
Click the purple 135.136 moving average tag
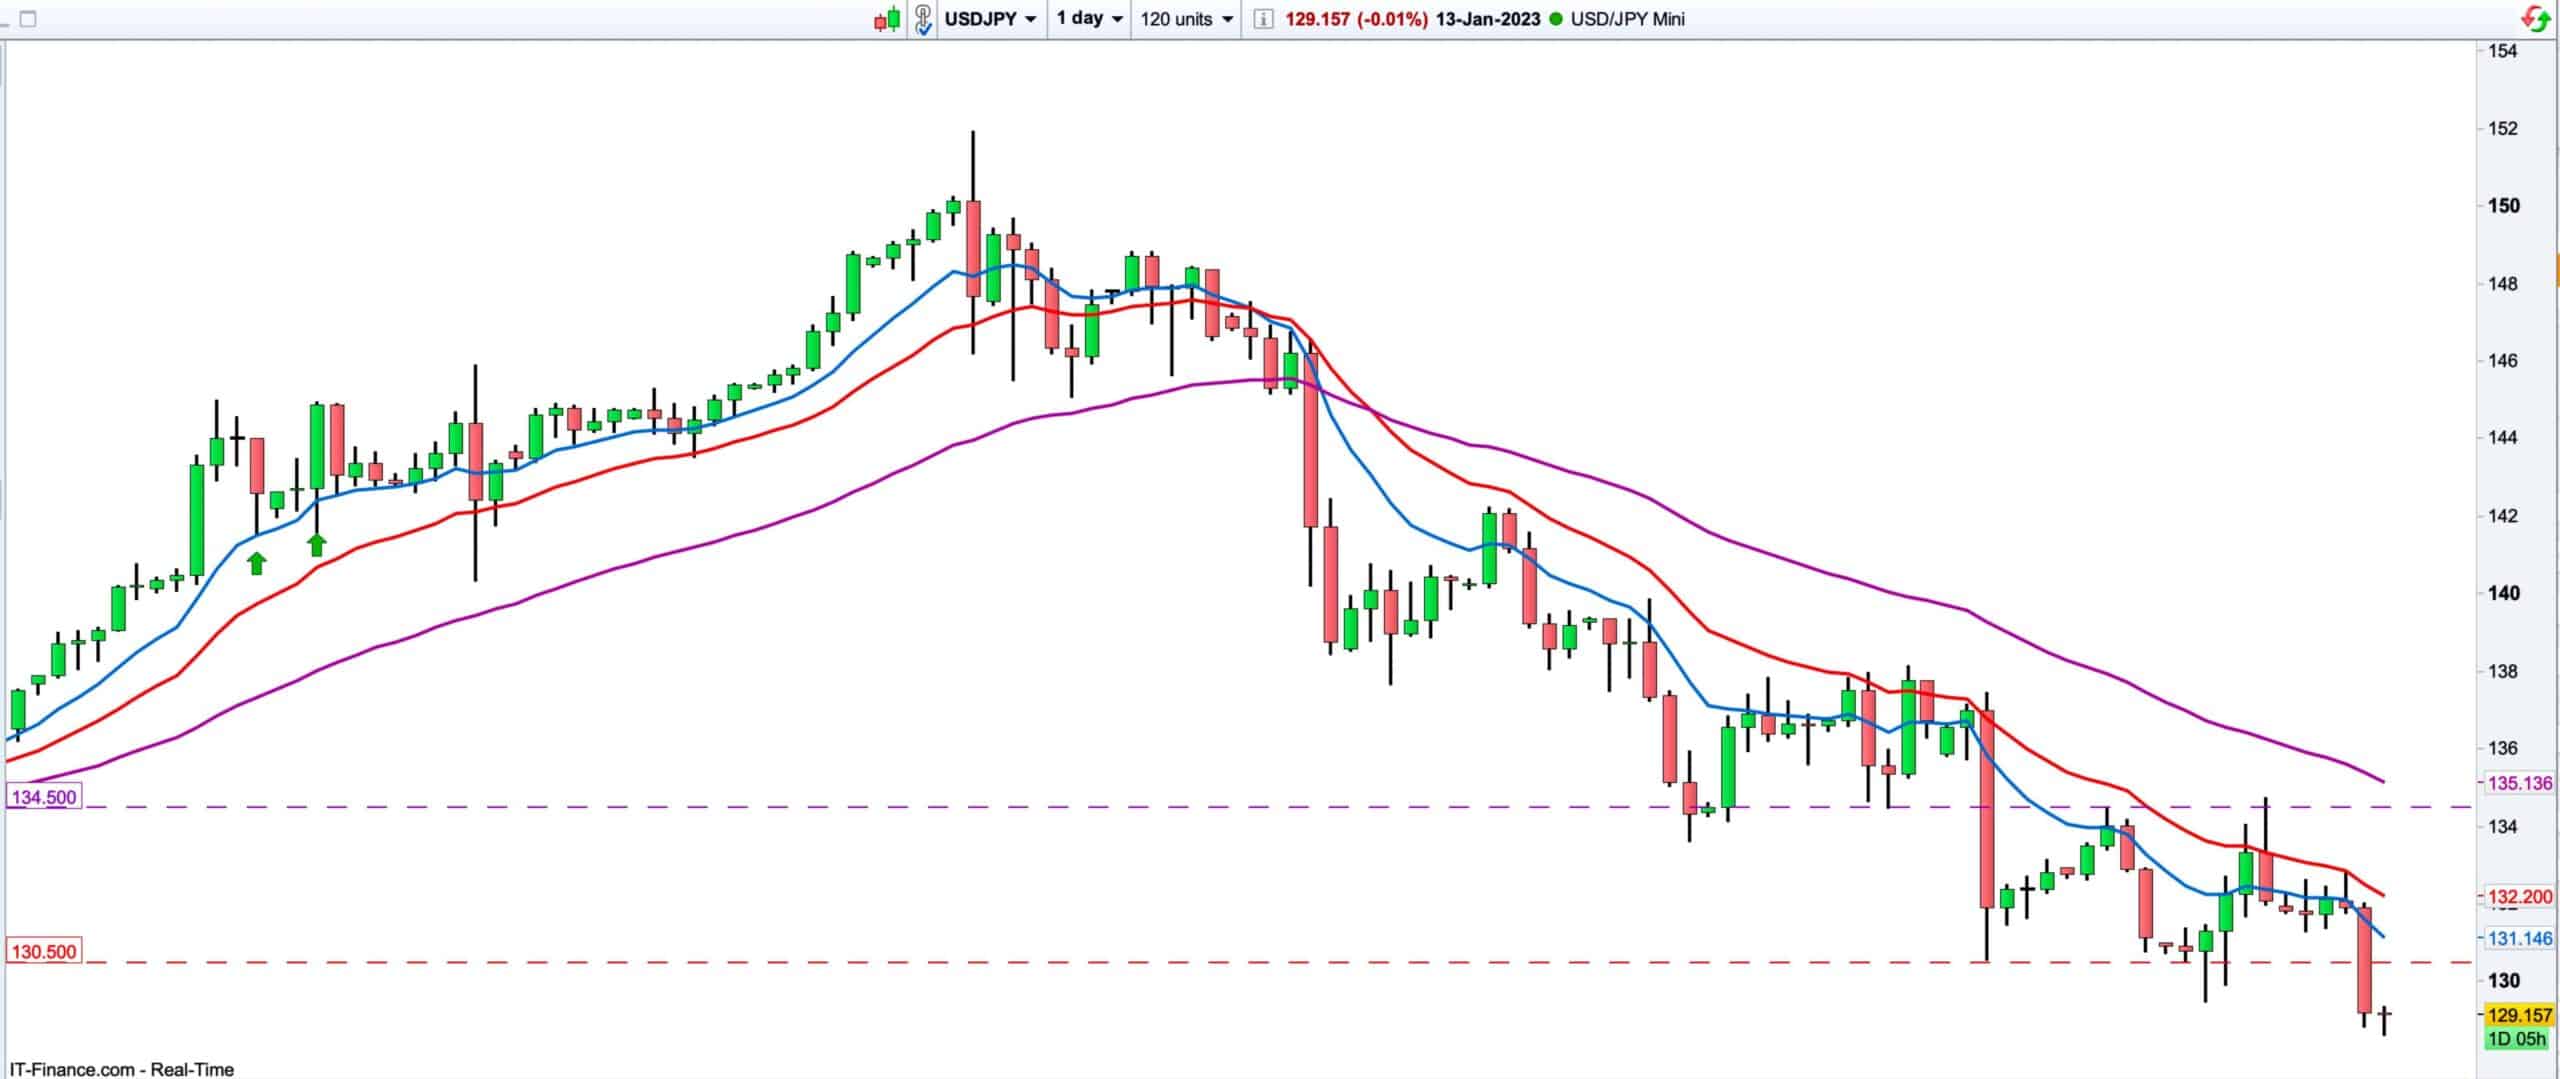(x=2519, y=783)
